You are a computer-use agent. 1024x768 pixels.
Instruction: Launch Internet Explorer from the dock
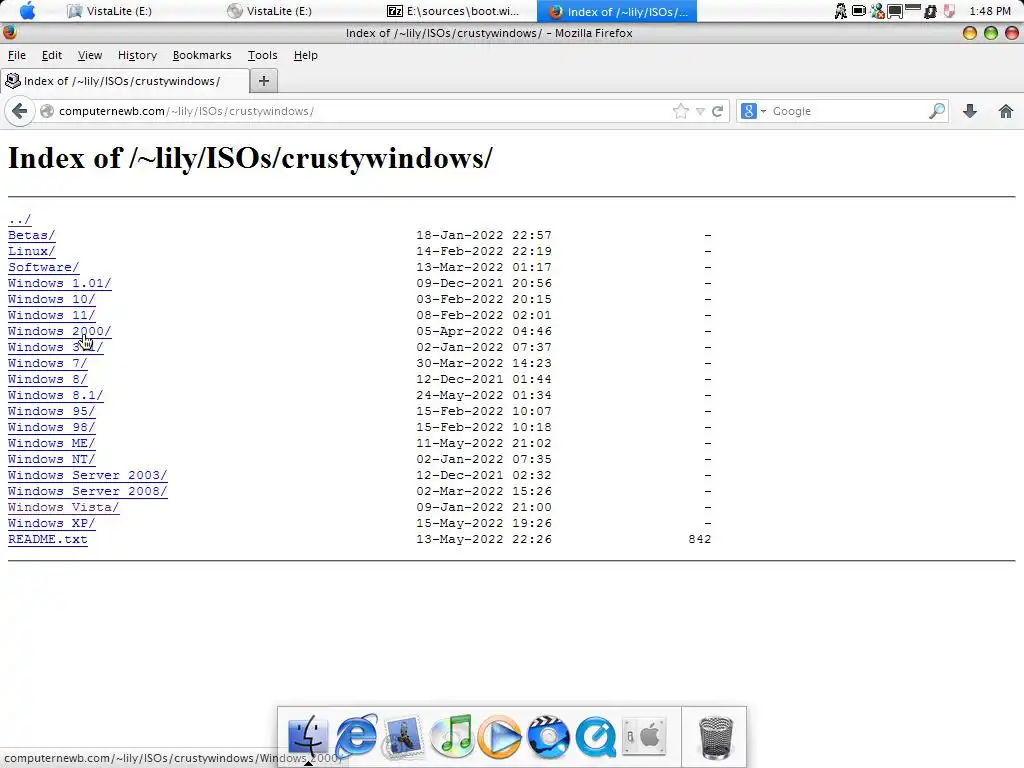[356, 737]
